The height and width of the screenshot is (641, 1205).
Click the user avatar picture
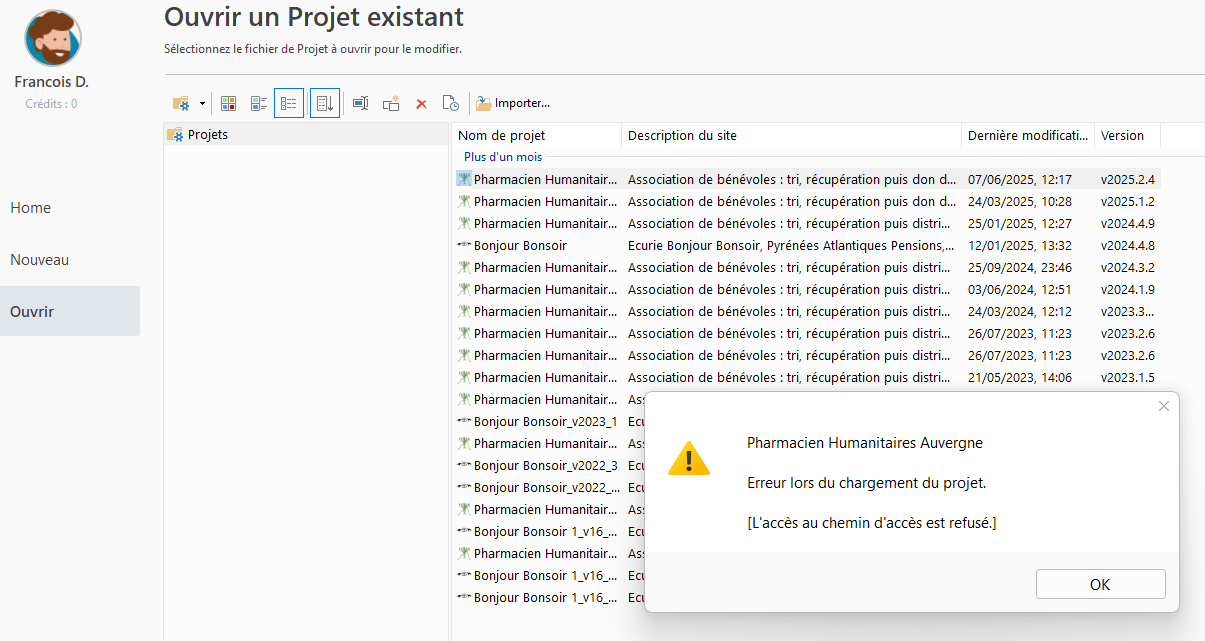click(52, 38)
